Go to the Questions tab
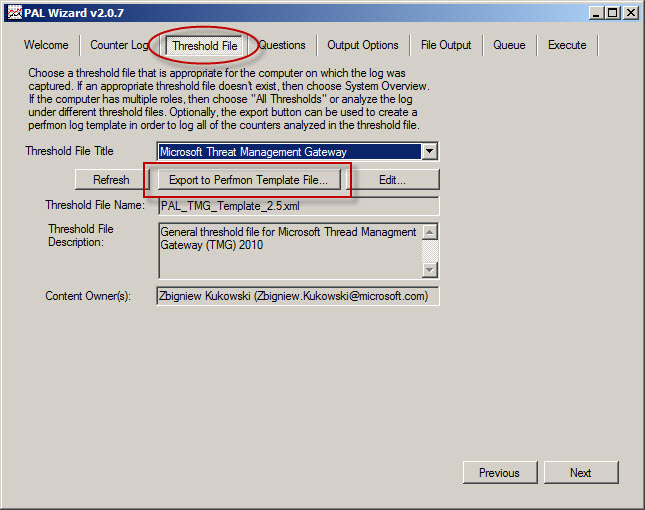This screenshot has height=510, width=645. [283, 45]
